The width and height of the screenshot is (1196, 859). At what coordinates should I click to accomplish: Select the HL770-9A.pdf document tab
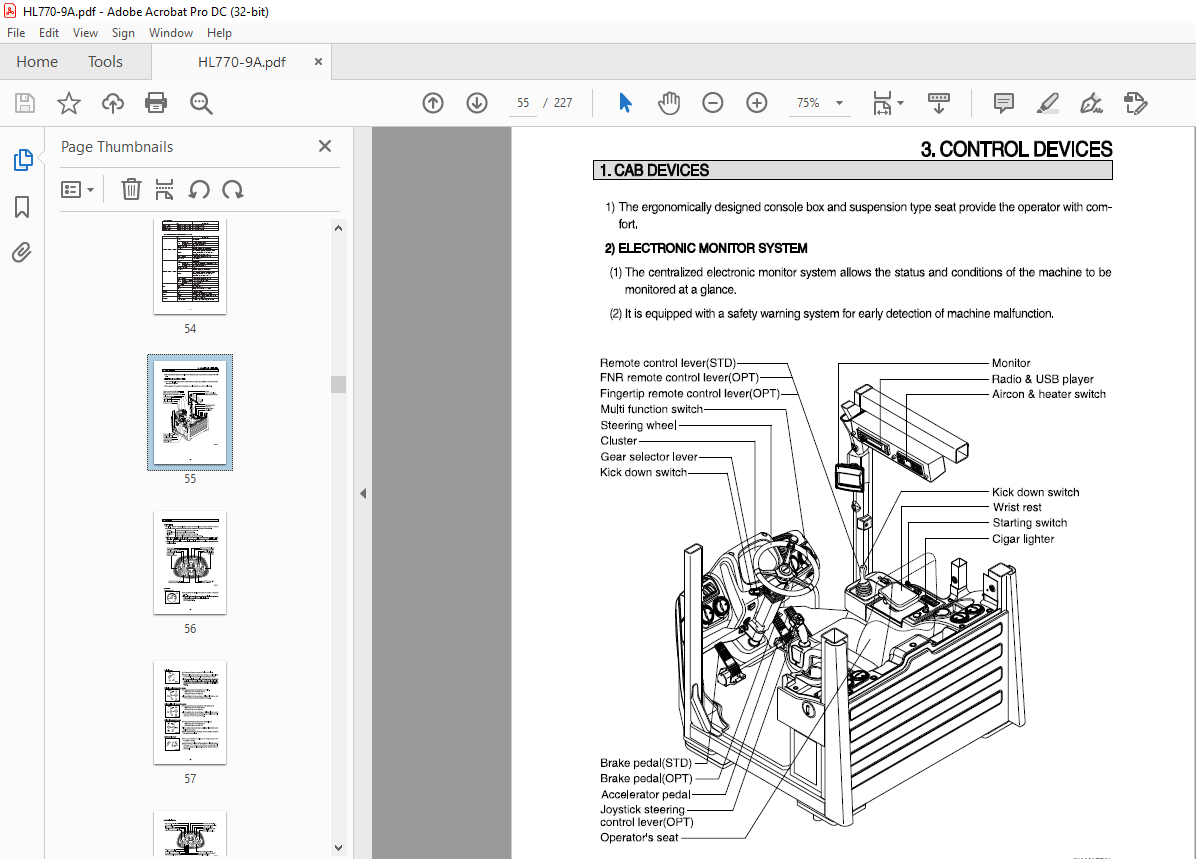pos(241,62)
